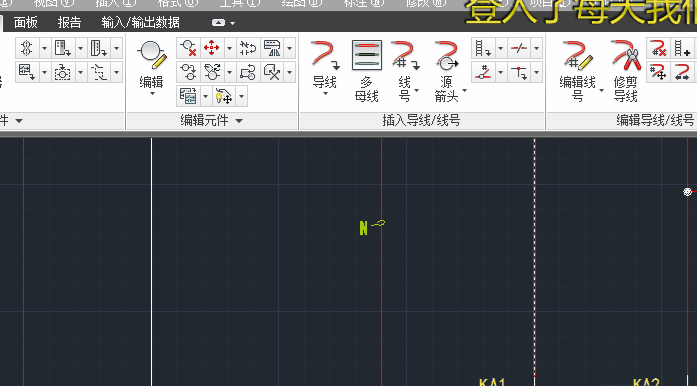Open the dropdown arrow under 导线

coord(325,93)
